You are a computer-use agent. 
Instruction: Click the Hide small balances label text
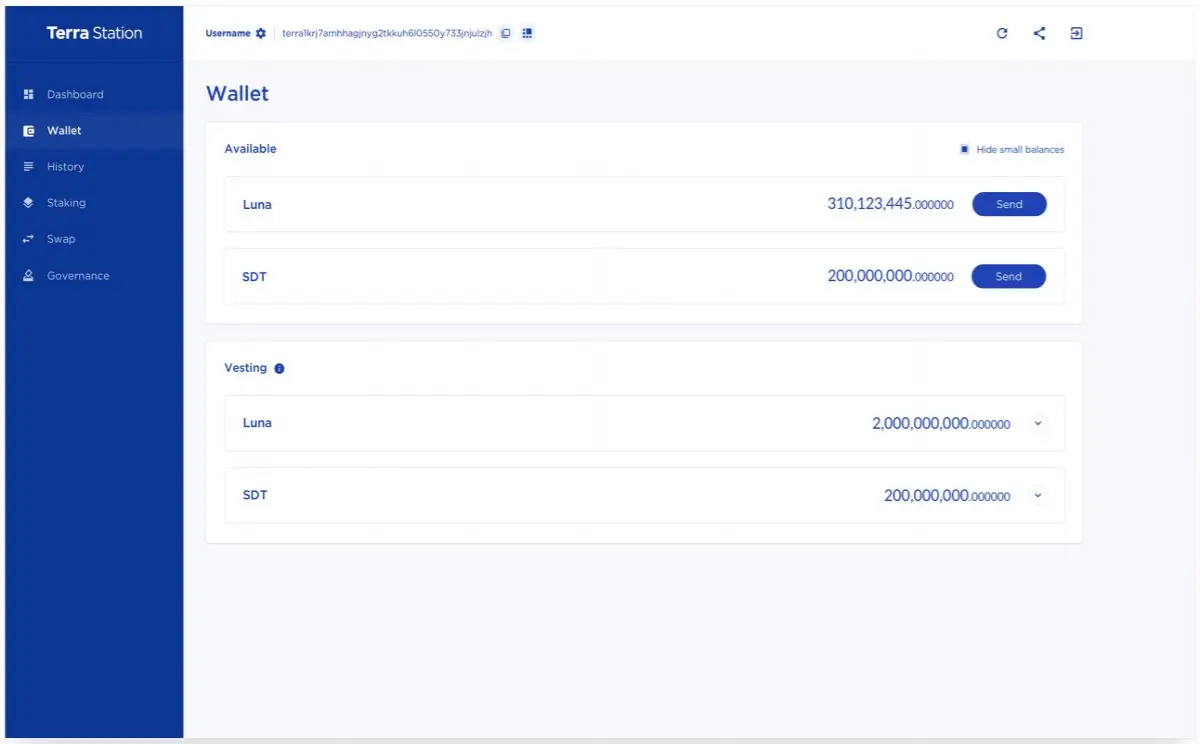click(1020, 149)
